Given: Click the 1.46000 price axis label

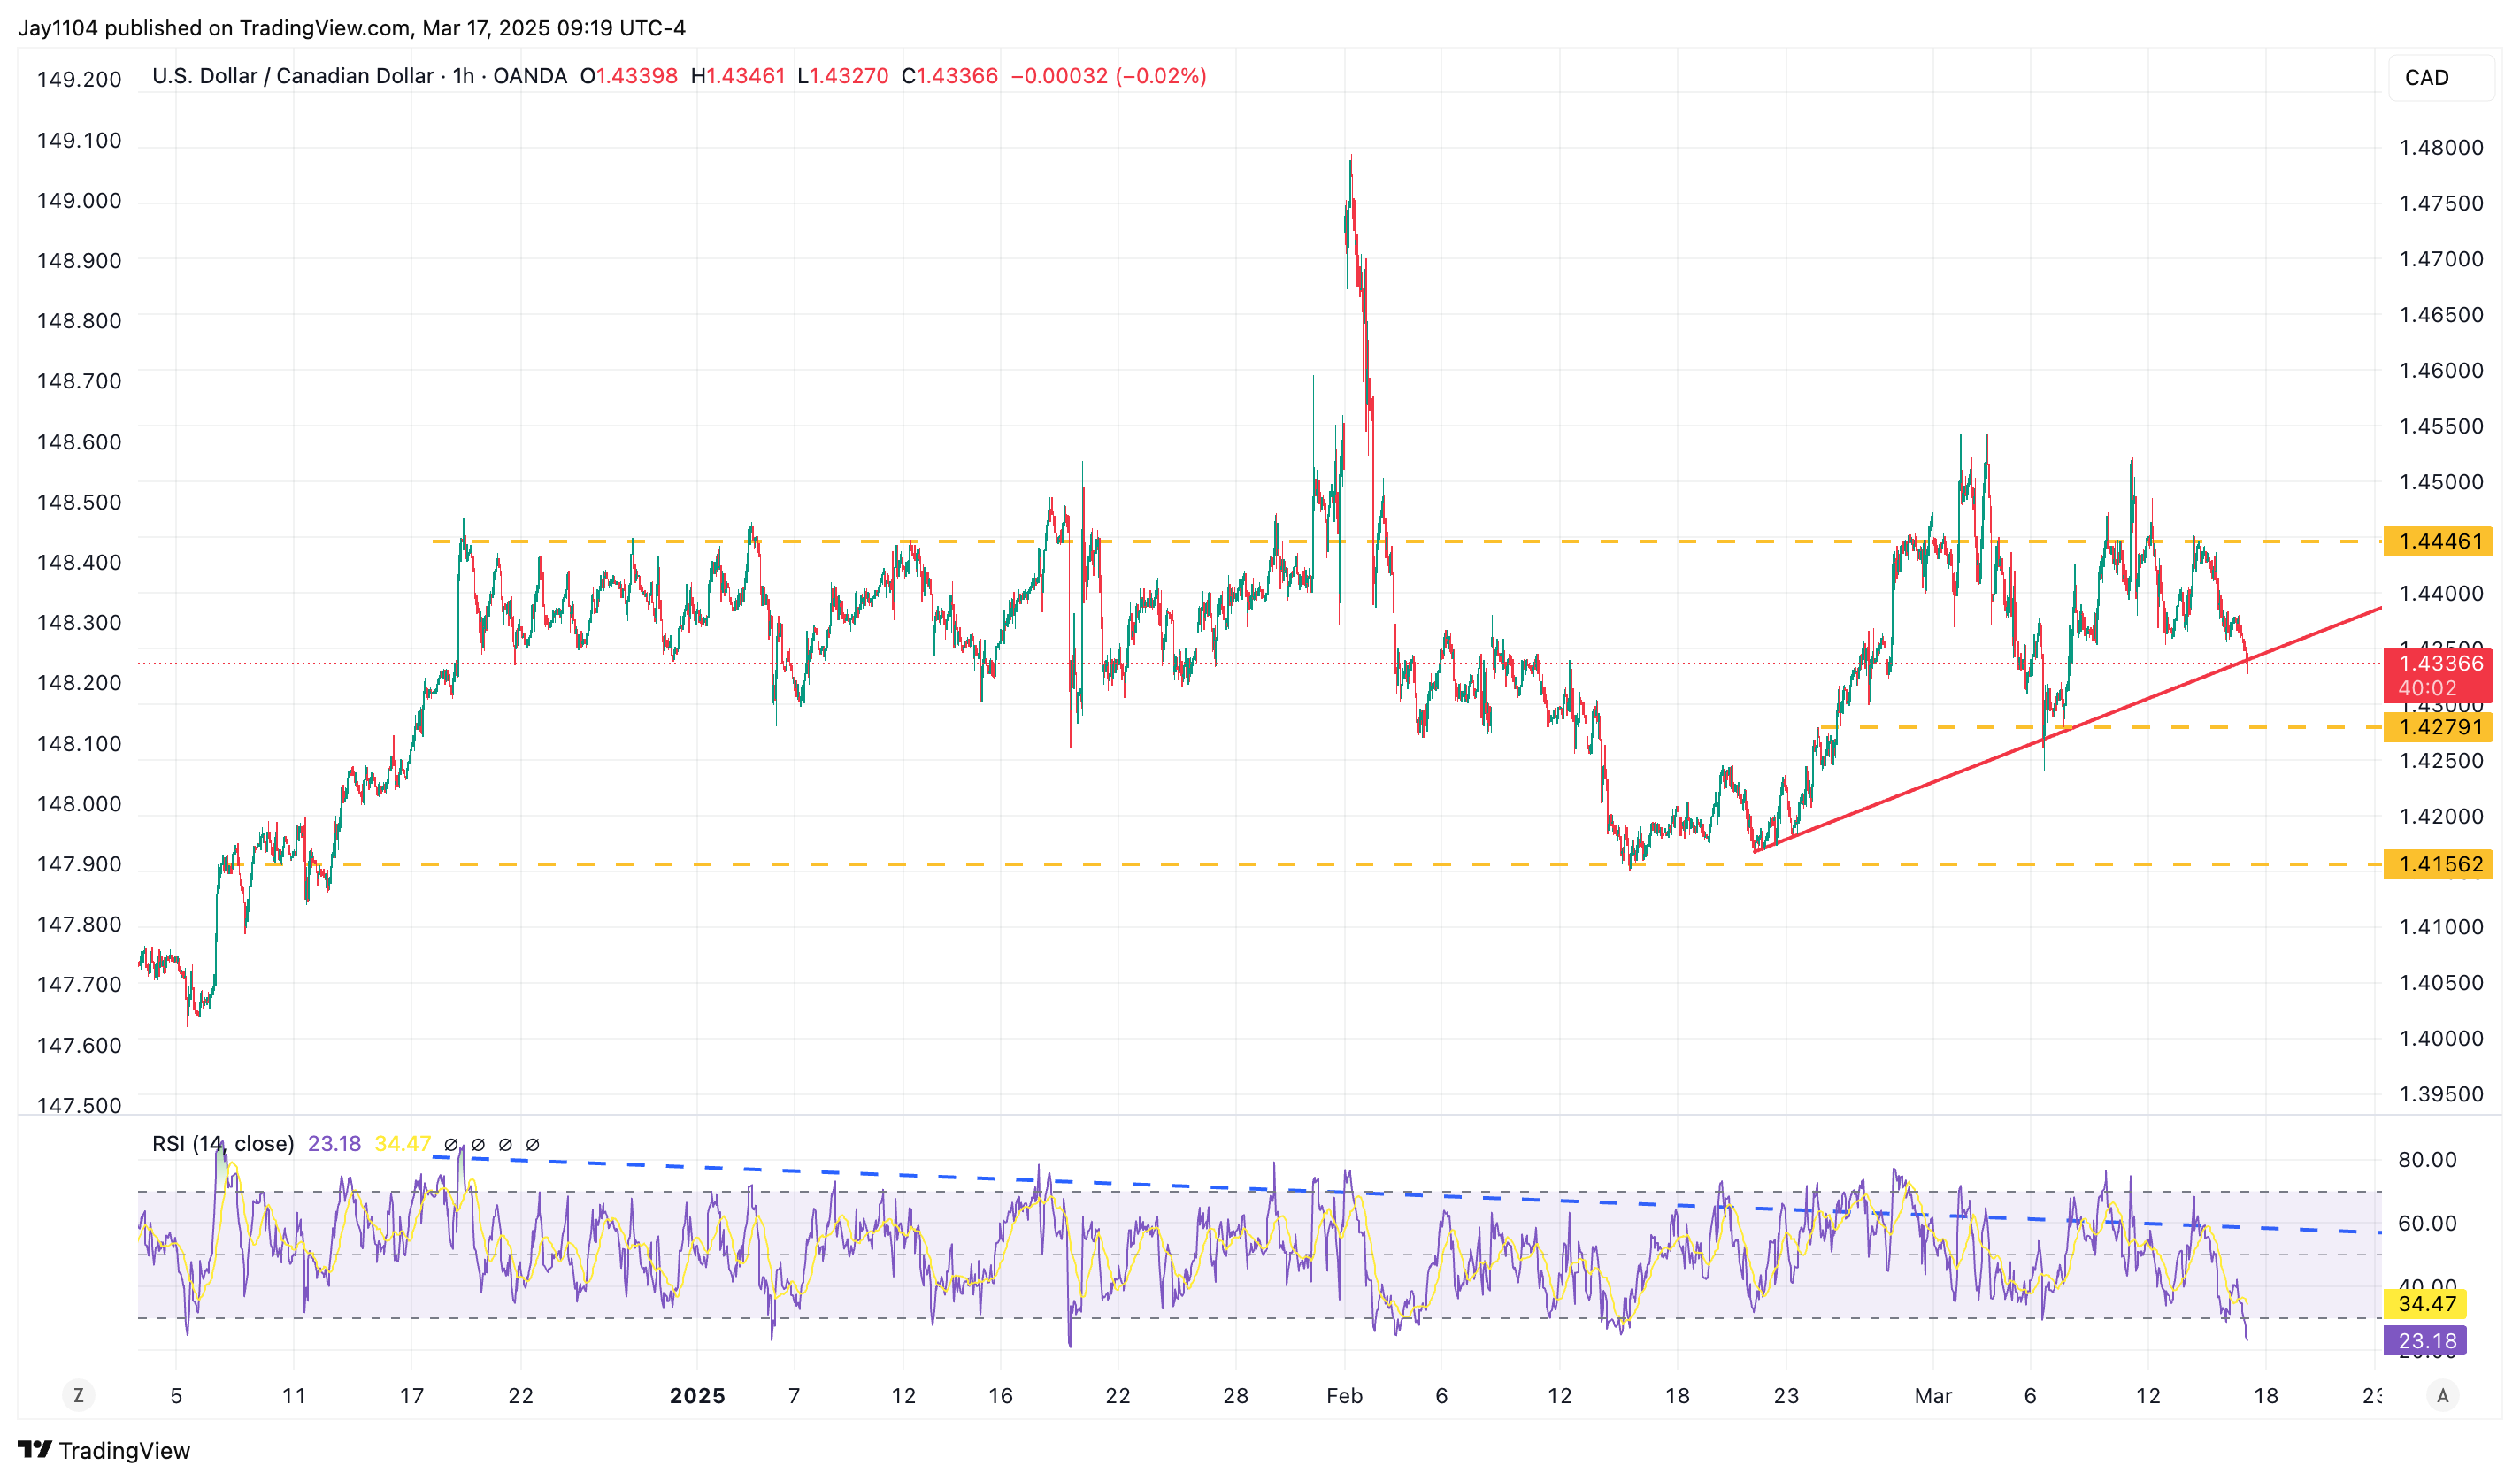Looking at the screenshot, I should 2441,370.
